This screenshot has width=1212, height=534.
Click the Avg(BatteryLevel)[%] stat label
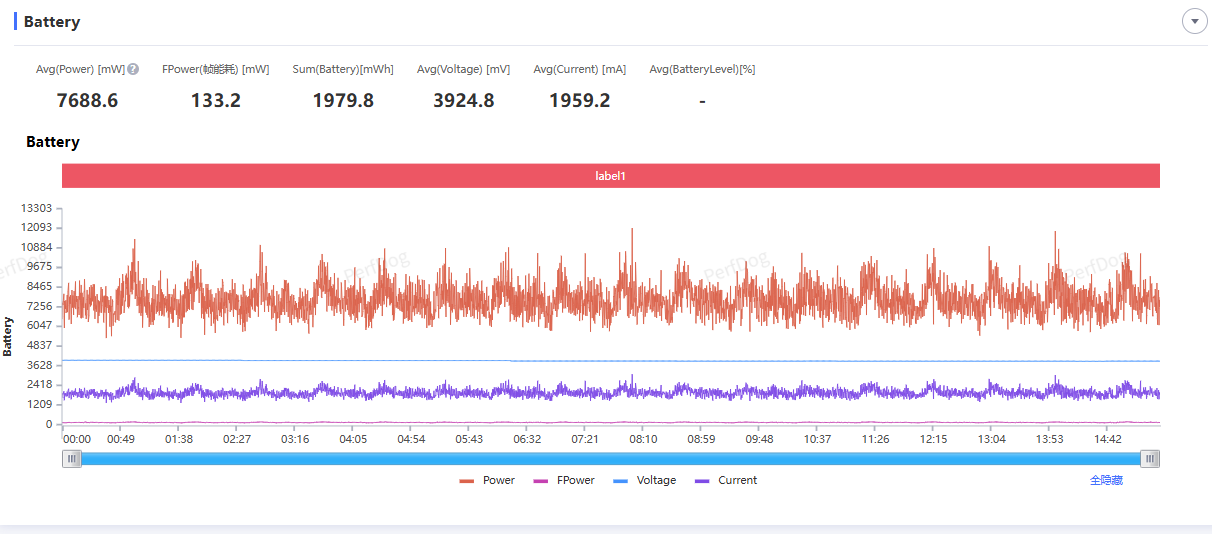[x=702, y=70]
